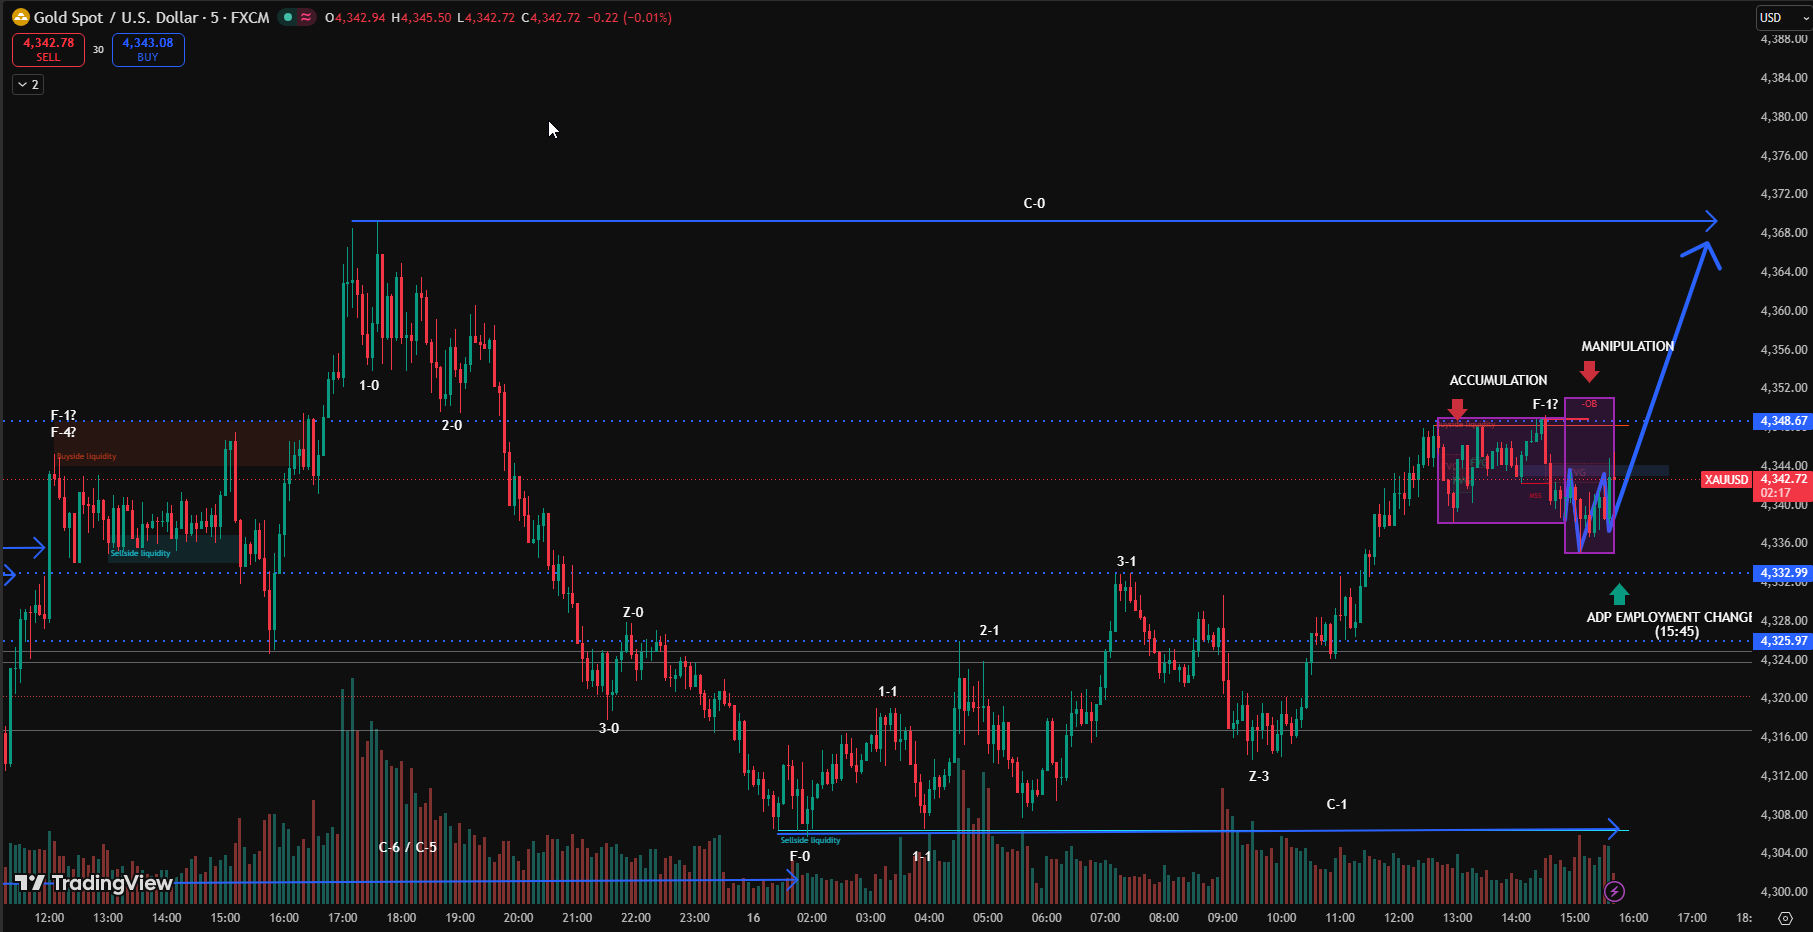Image resolution: width=1813 pixels, height=932 pixels.
Task: Click 4,356.00 on the price scale
Action: pos(1784,350)
